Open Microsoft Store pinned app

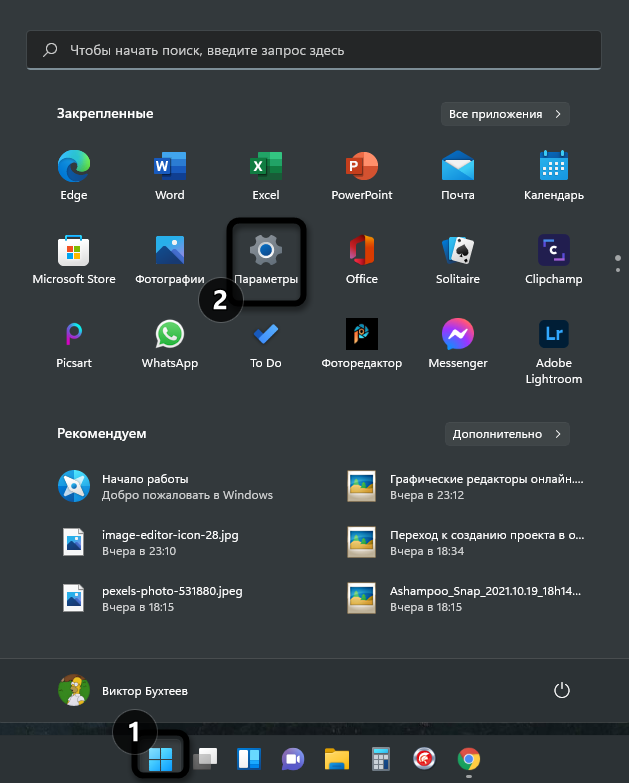74,260
